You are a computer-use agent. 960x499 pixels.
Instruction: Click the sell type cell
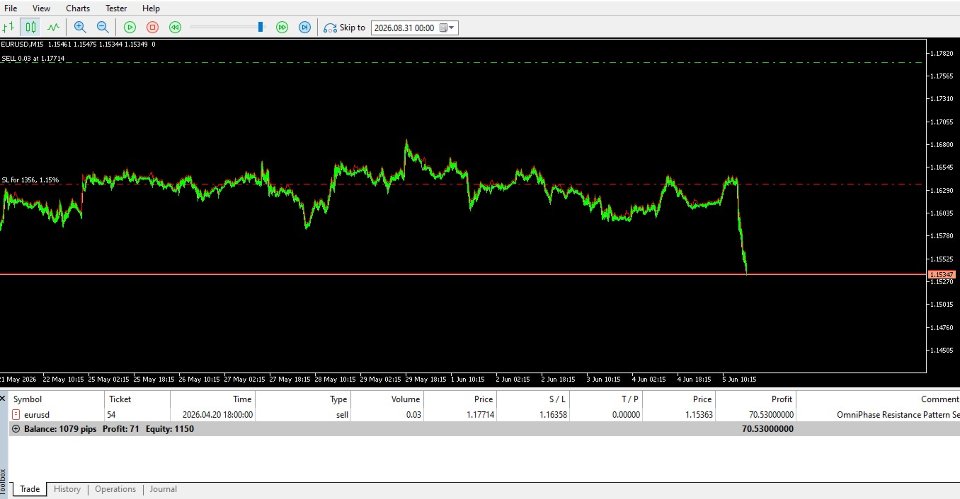[x=342, y=415]
